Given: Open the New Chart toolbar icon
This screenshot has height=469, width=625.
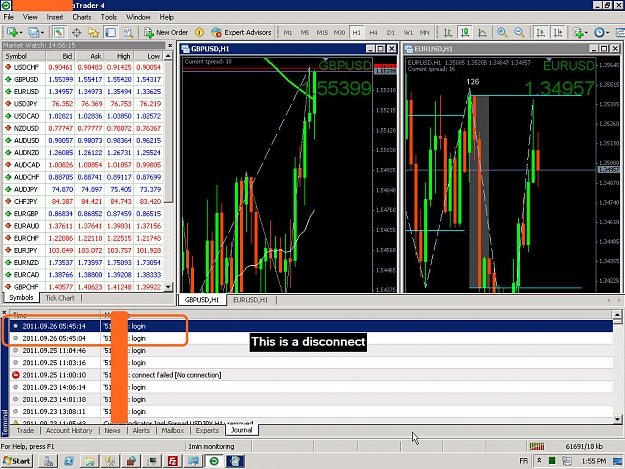Looking at the screenshot, I should tap(12, 32).
